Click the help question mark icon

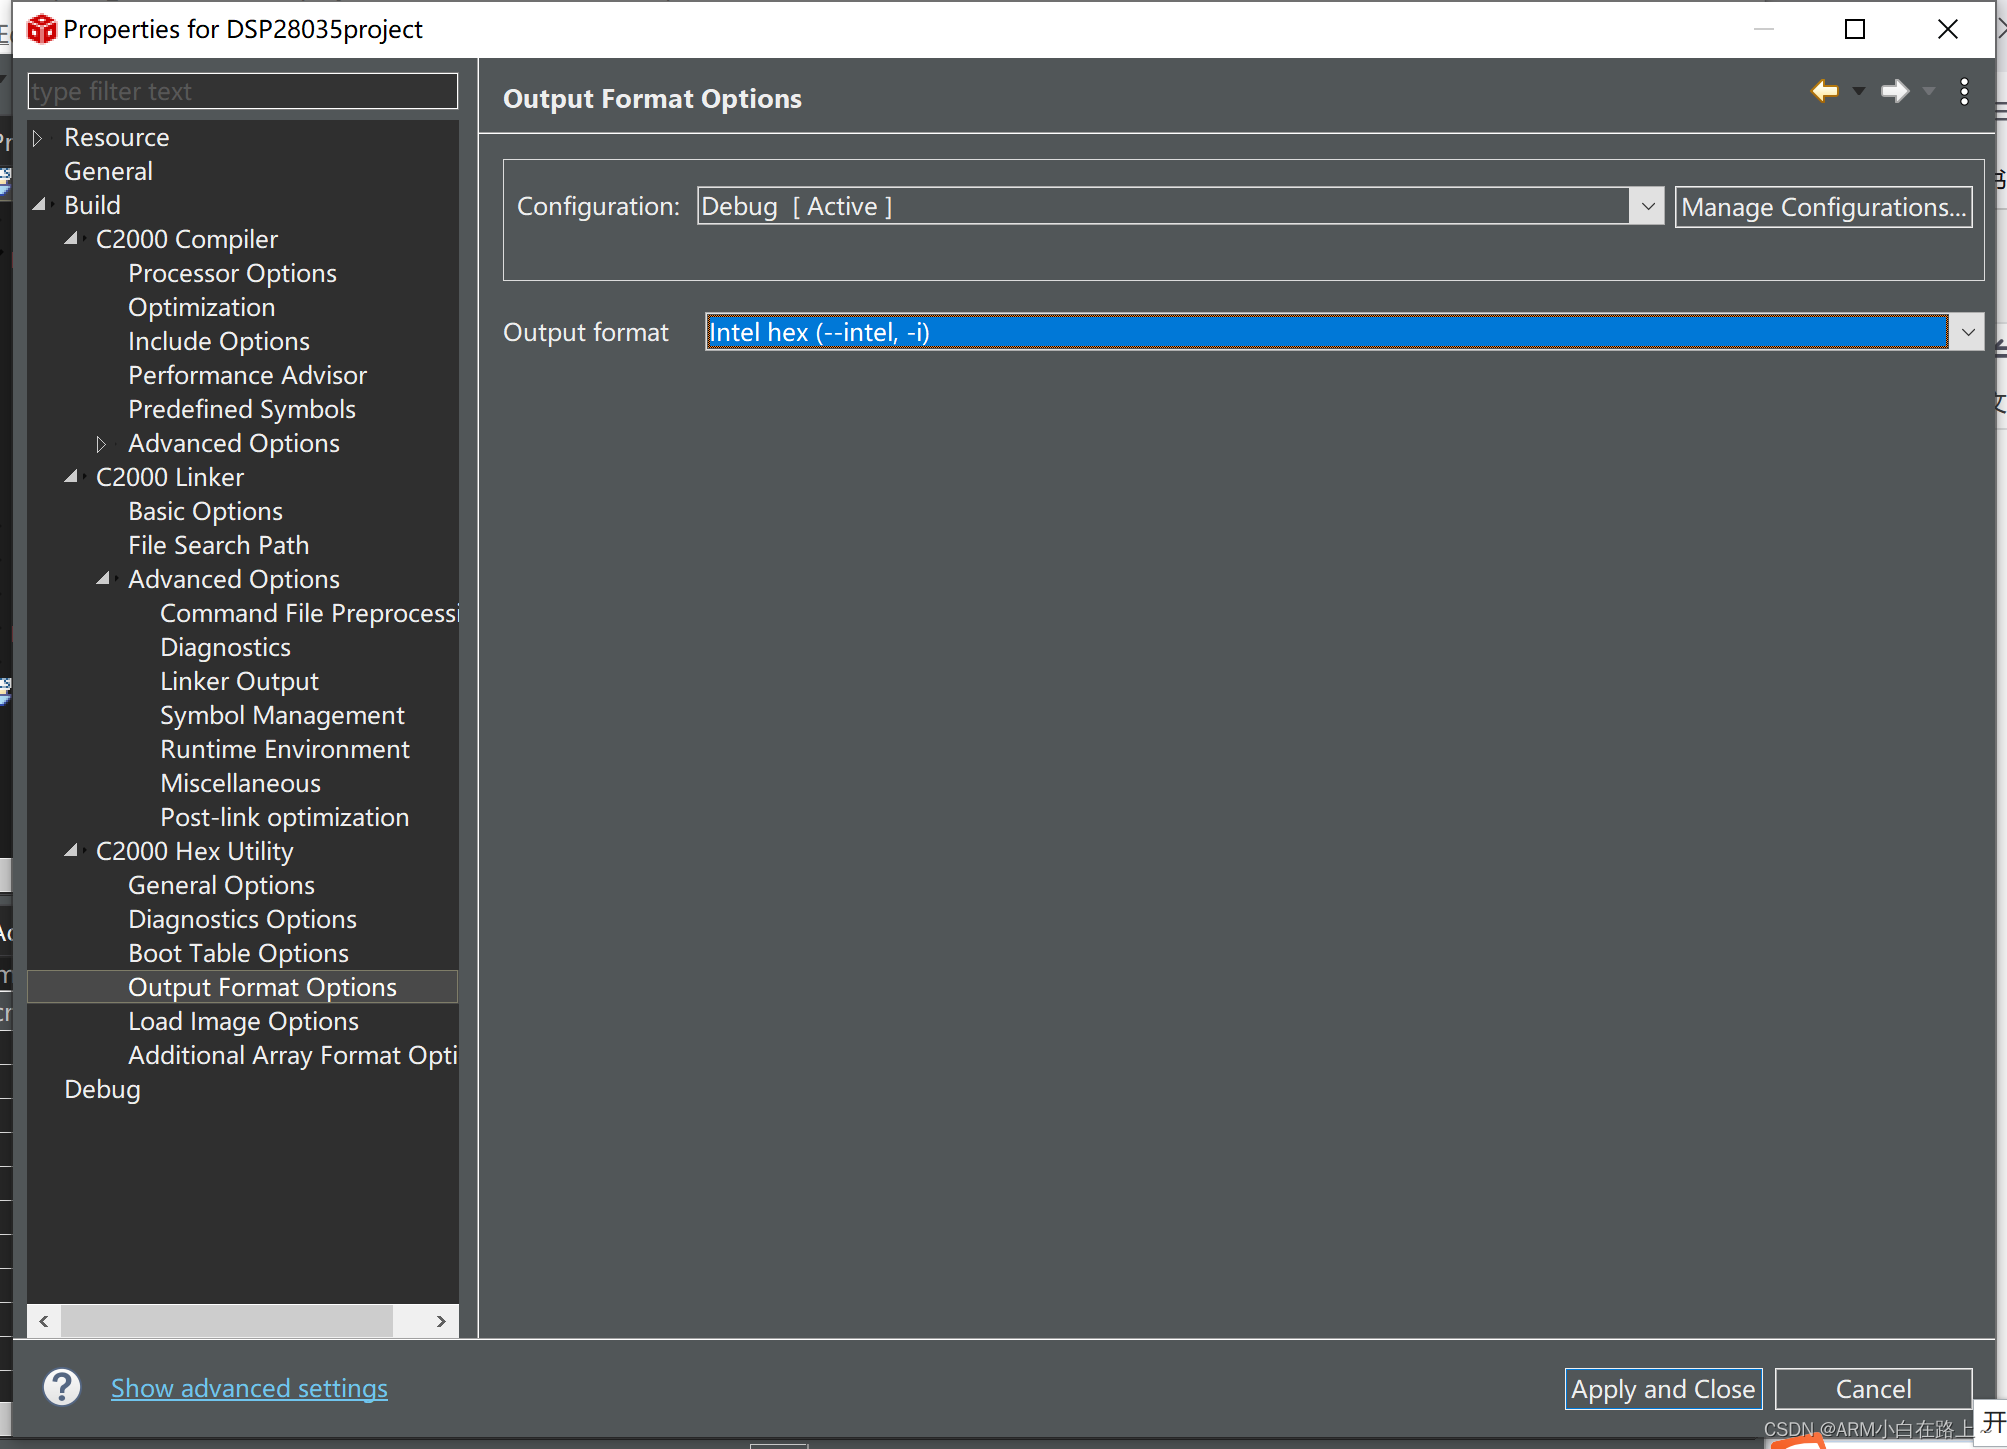(62, 1387)
